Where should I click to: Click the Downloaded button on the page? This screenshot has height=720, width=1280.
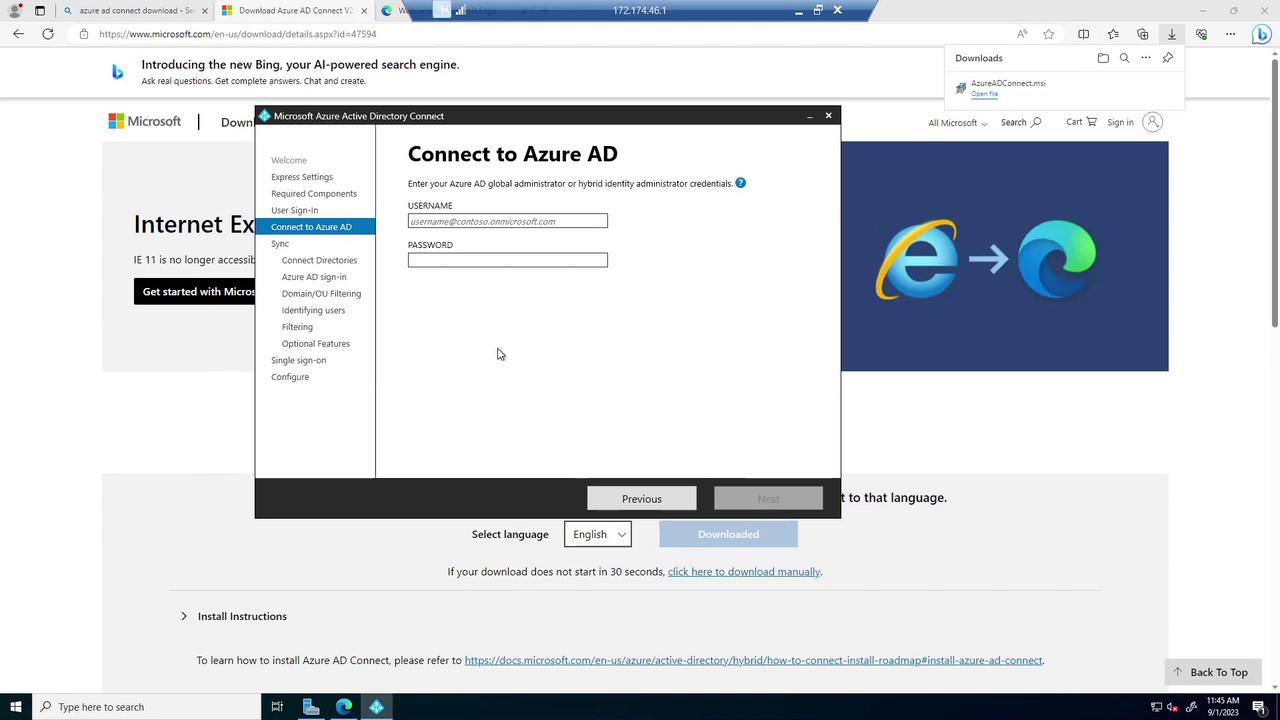pyautogui.click(x=728, y=534)
